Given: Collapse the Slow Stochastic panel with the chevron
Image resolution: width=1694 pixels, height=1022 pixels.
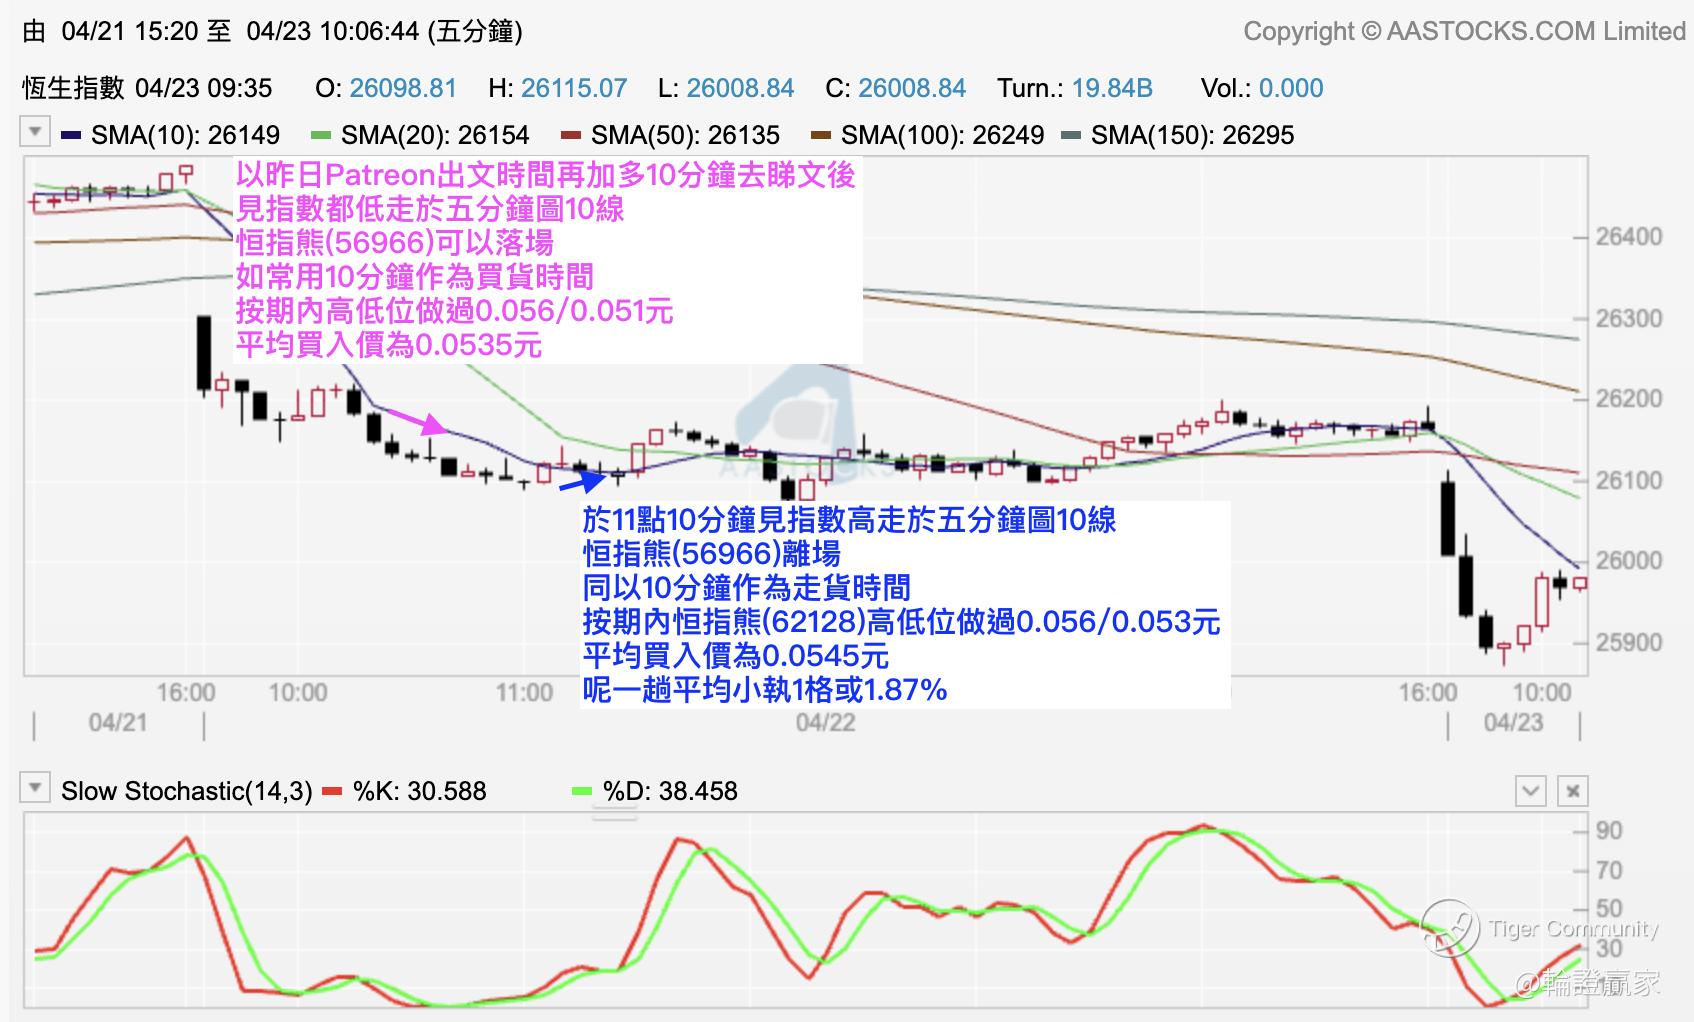Looking at the screenshot, I should point(1531,791).
